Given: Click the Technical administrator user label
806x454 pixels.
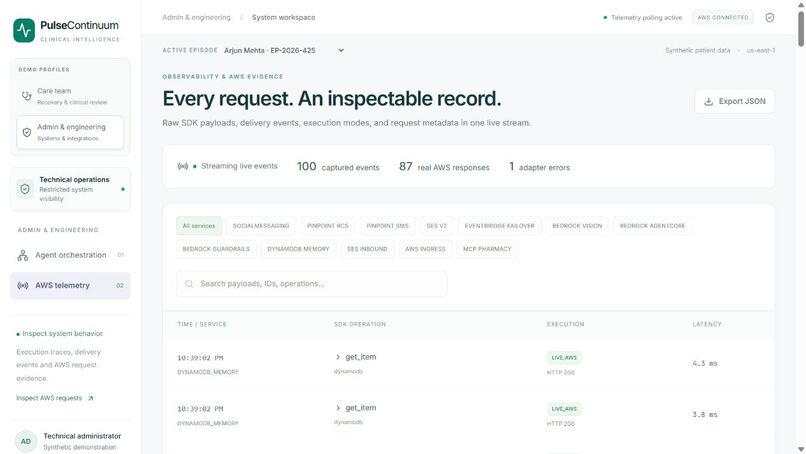Looking at the screenshot, I should coord(82,436).
